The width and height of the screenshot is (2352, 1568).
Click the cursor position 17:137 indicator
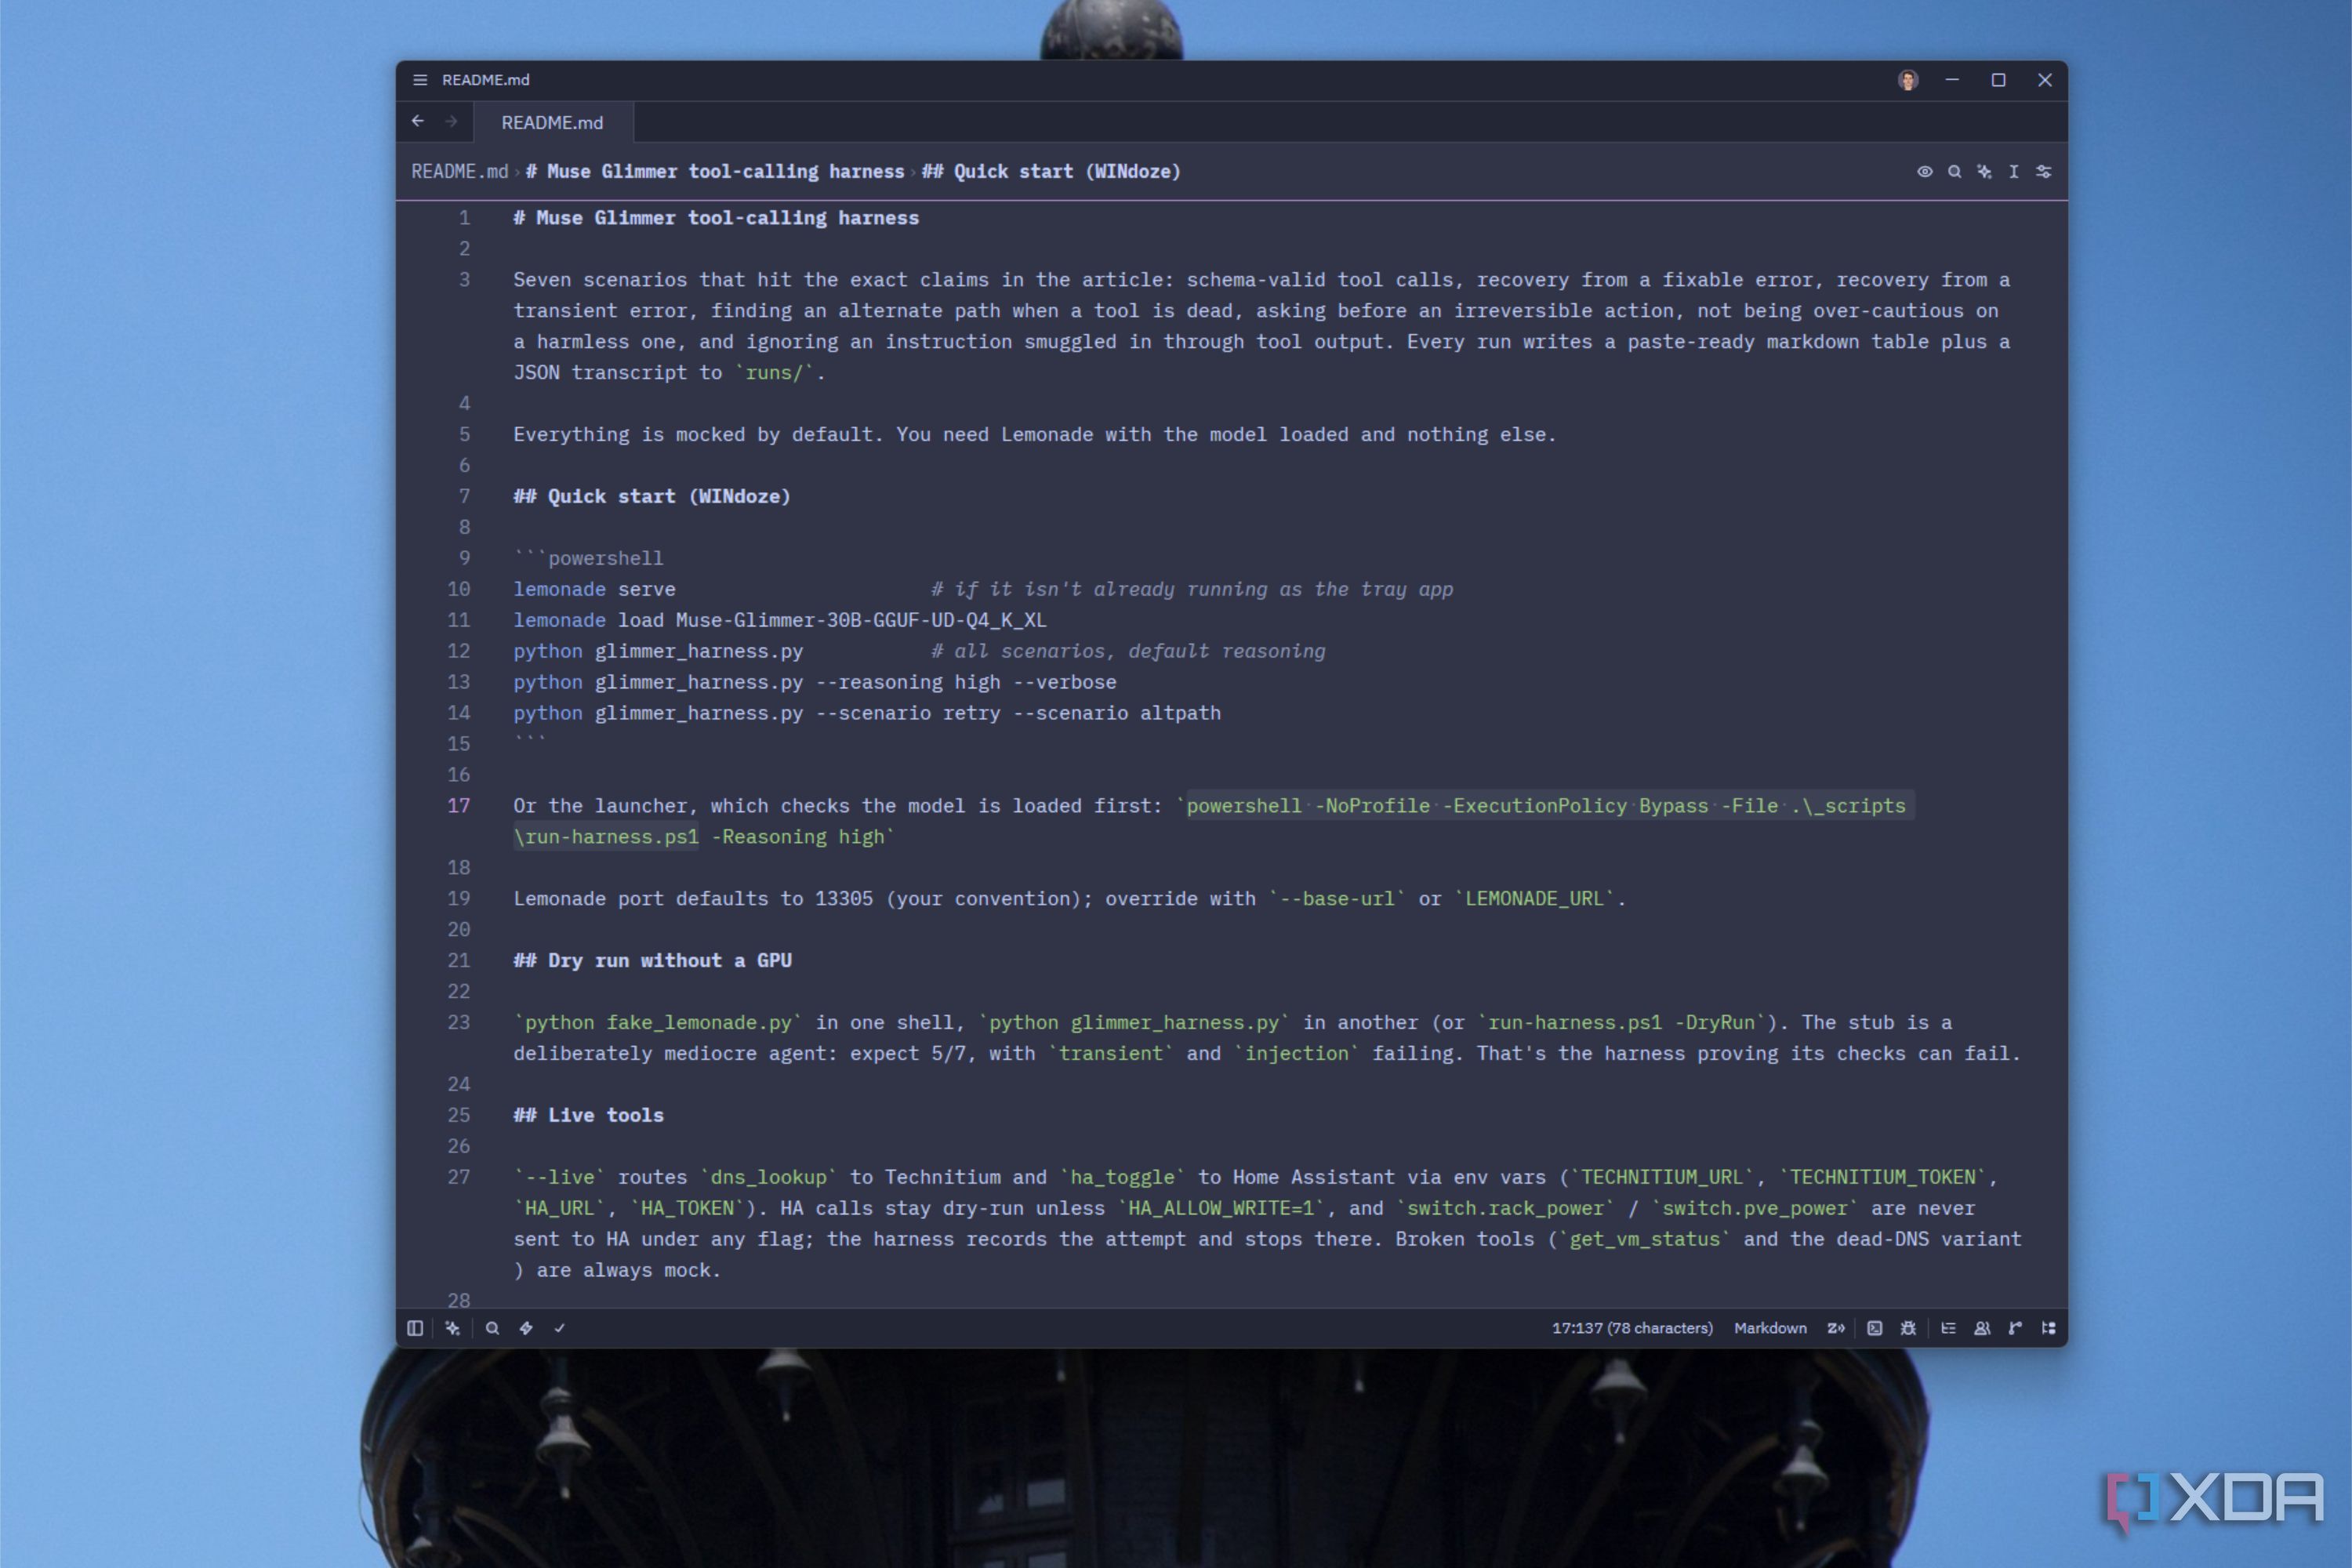click(x=1632, y=1328)
